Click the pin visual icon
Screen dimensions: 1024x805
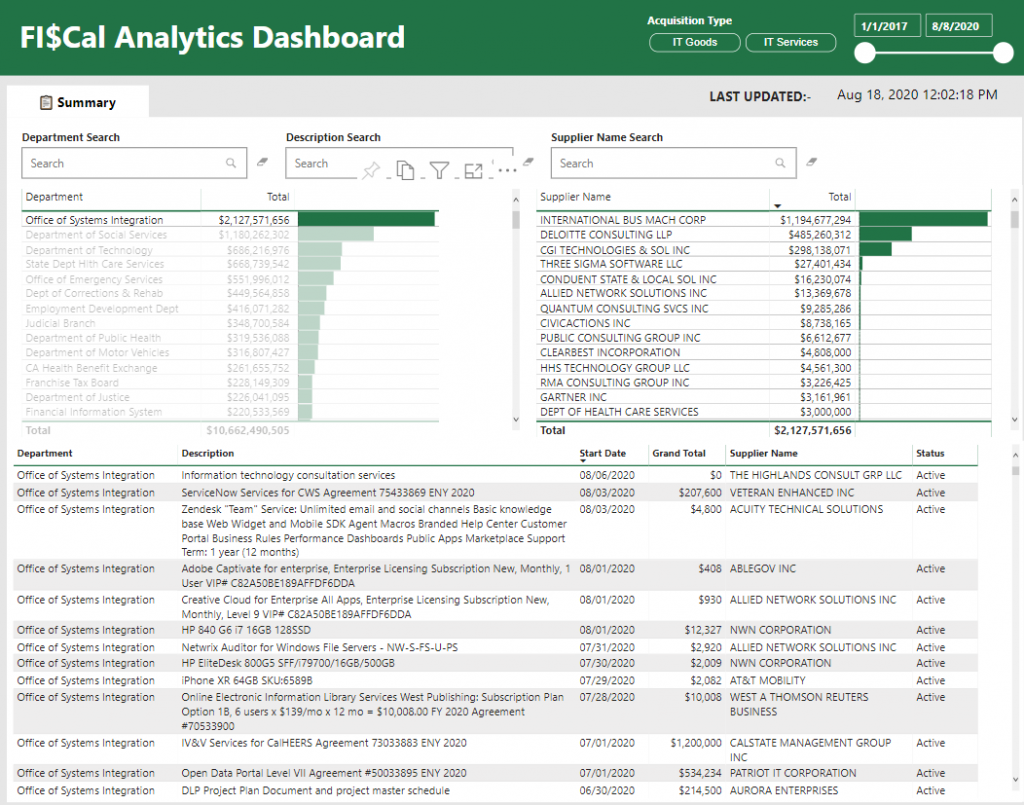click(x=371, y=171)
